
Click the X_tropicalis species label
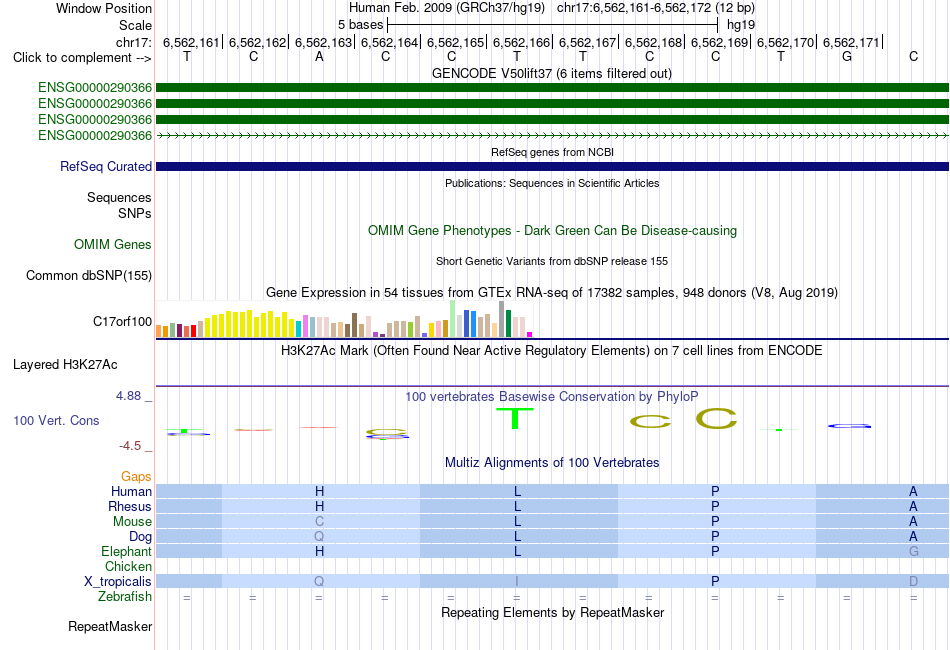coord(118,582)
